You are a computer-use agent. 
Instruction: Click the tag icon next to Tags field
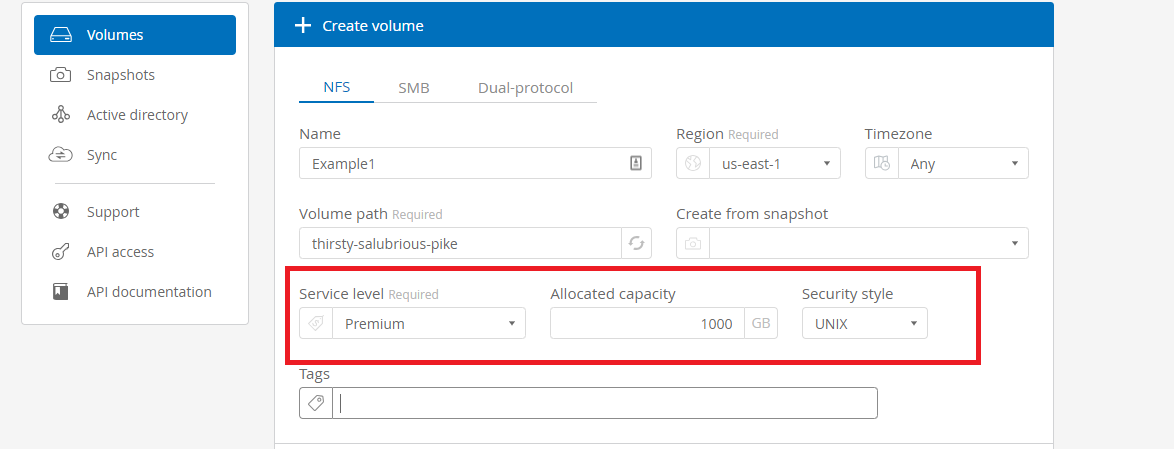tap(316, 403)
